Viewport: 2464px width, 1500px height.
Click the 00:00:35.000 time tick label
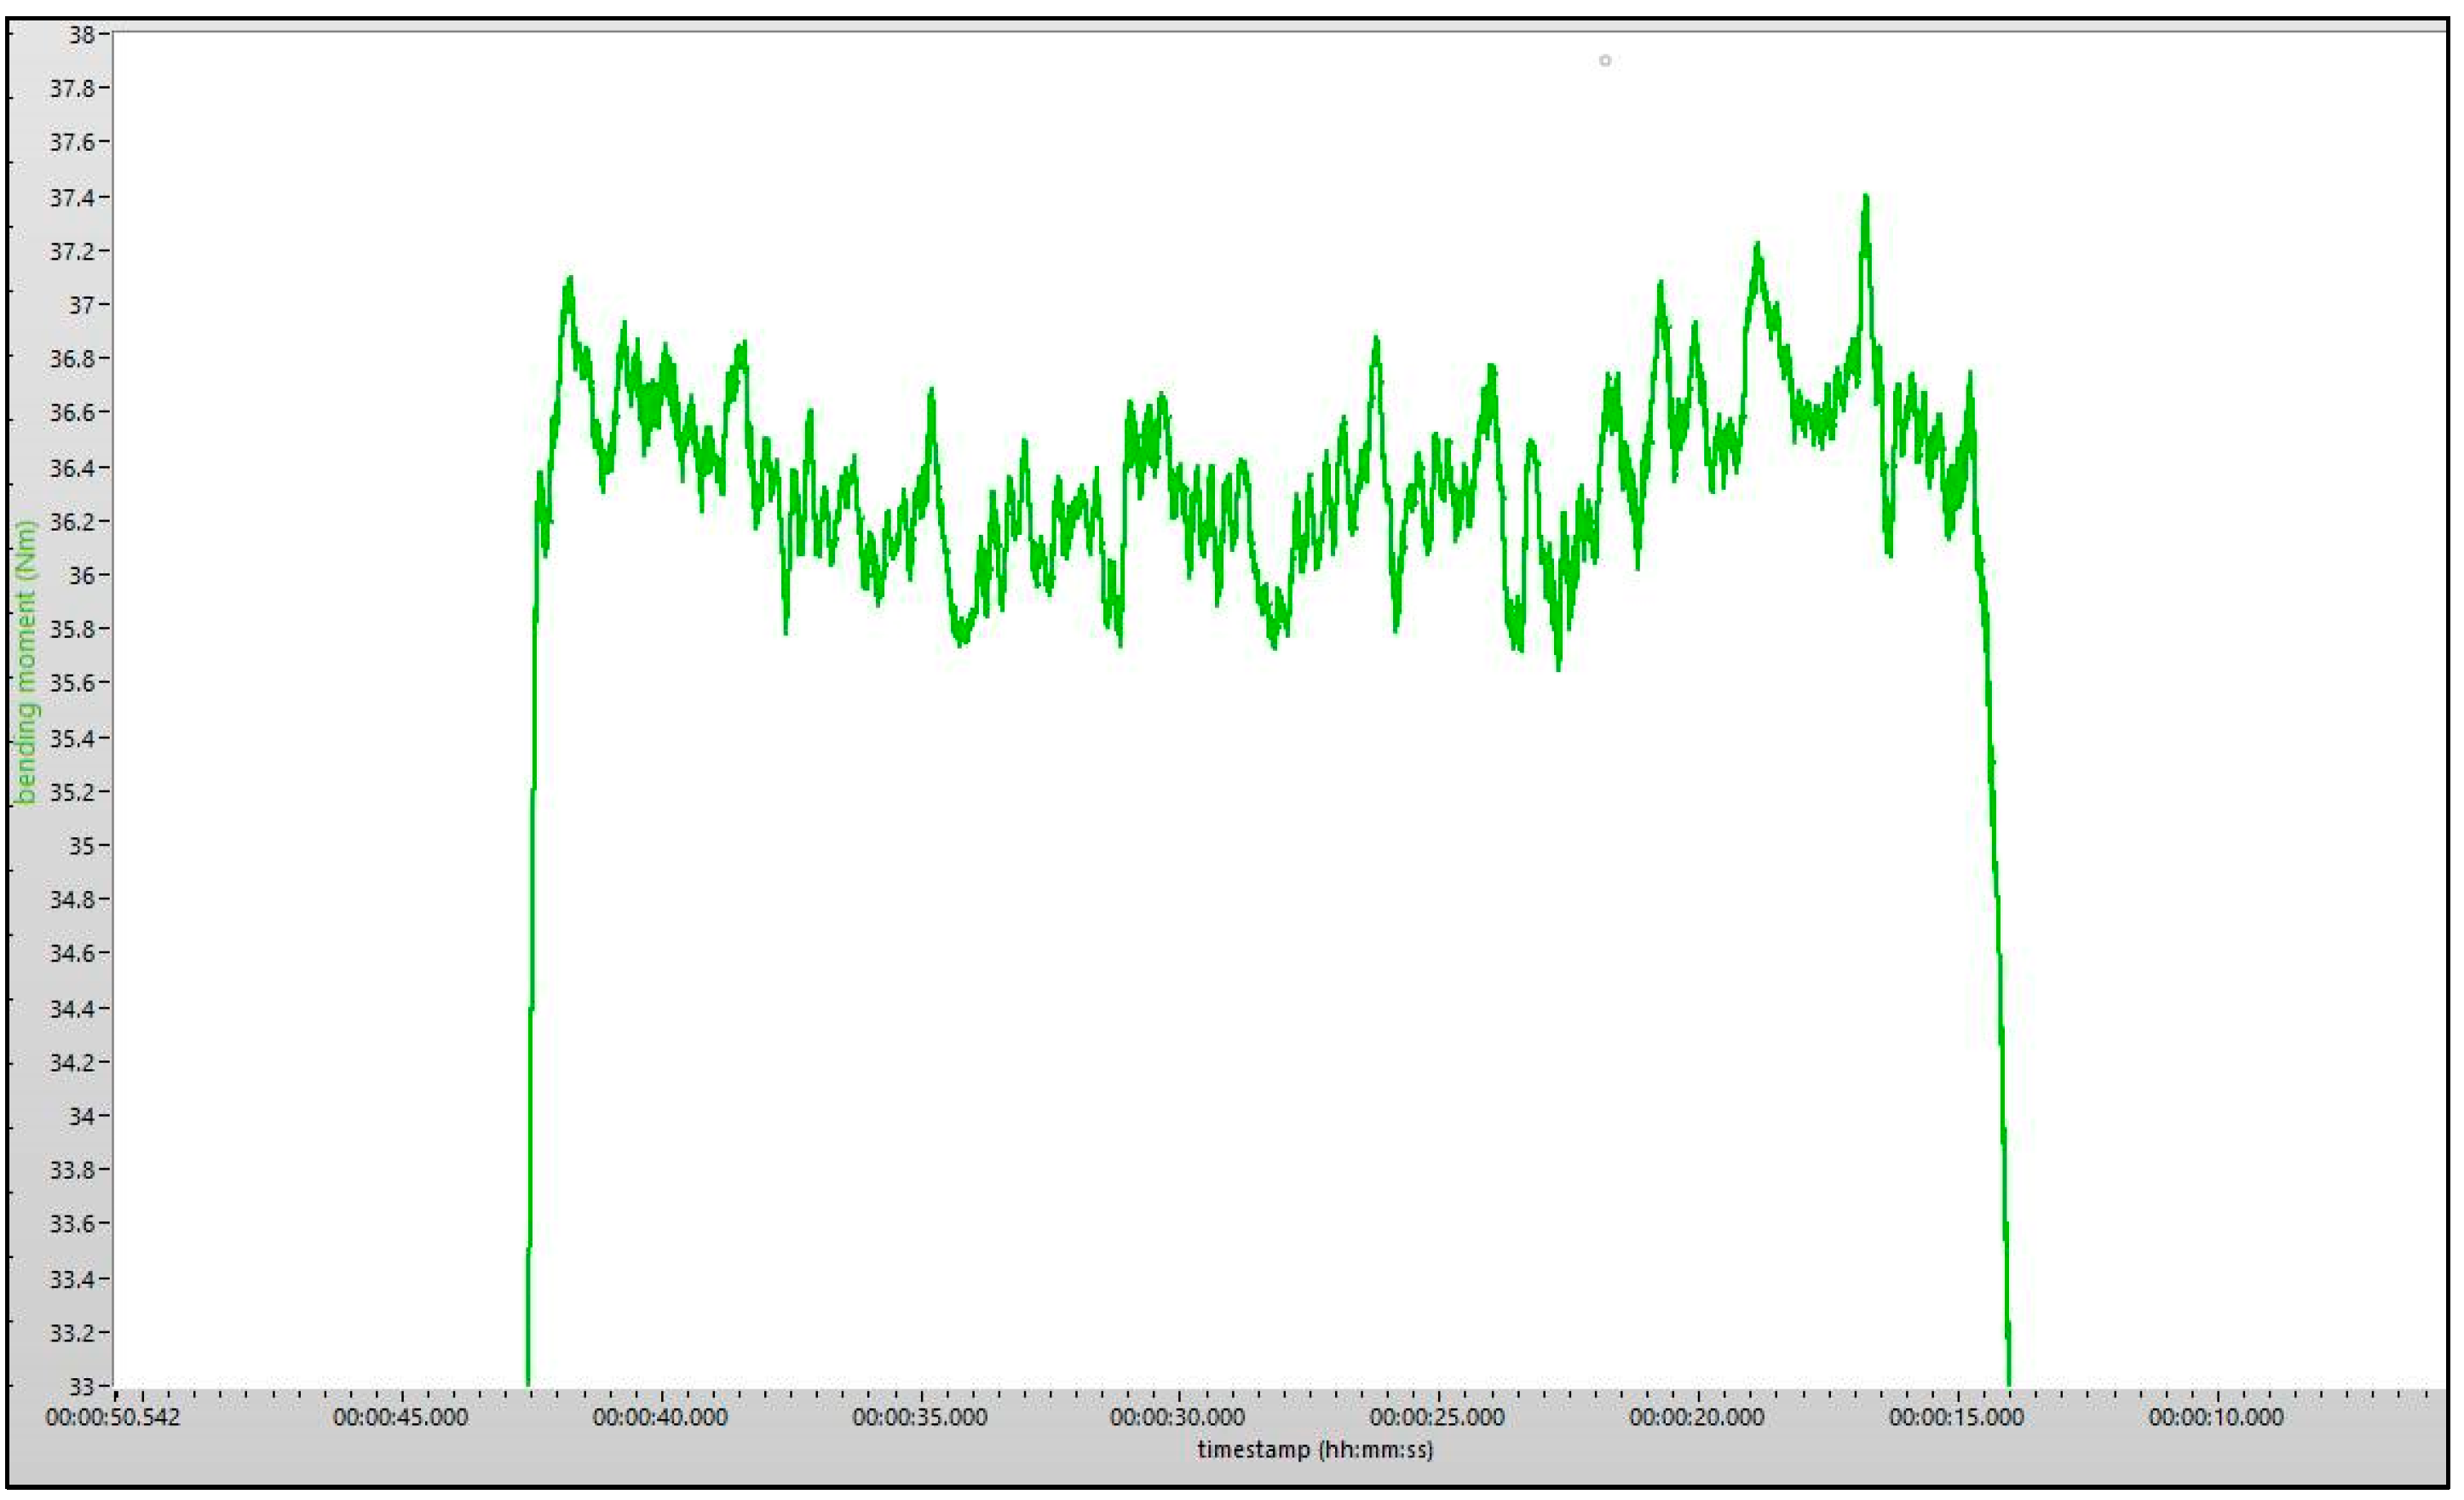click(x=919, y=1417)
